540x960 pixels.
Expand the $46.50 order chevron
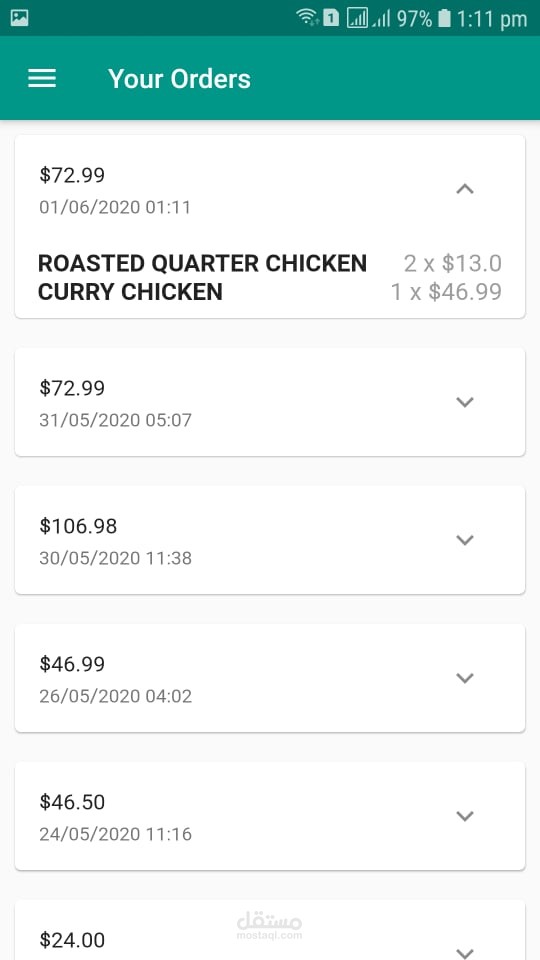pos(465,816)
